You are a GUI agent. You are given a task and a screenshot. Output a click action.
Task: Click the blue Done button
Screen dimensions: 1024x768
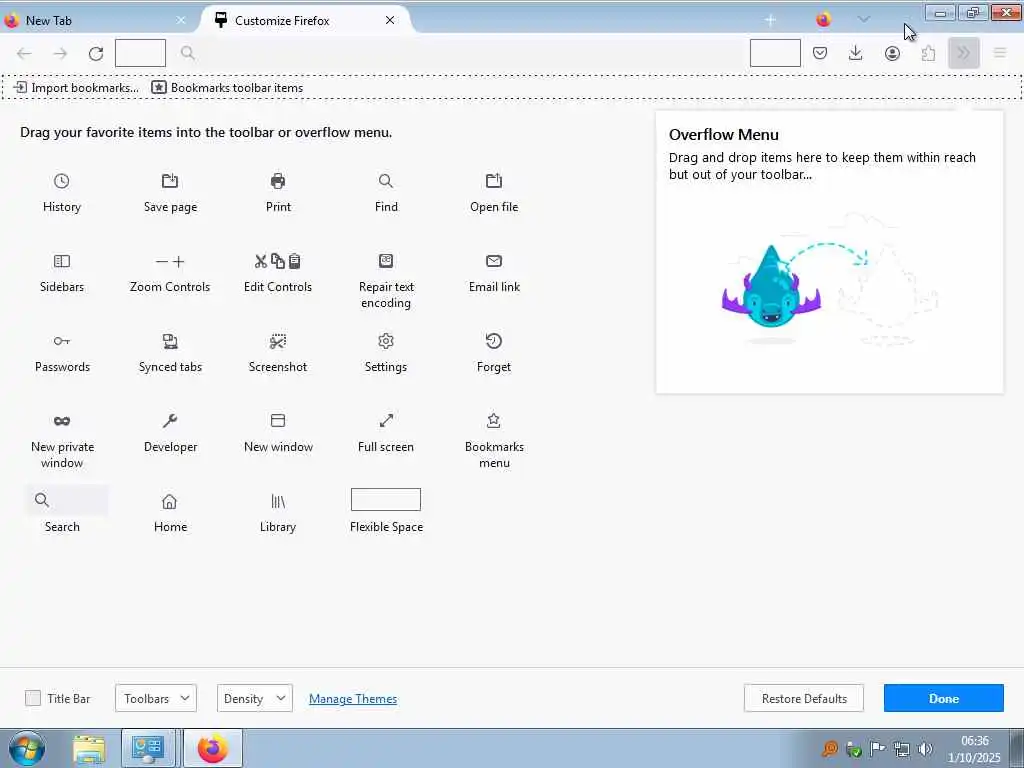coord(944,698)
